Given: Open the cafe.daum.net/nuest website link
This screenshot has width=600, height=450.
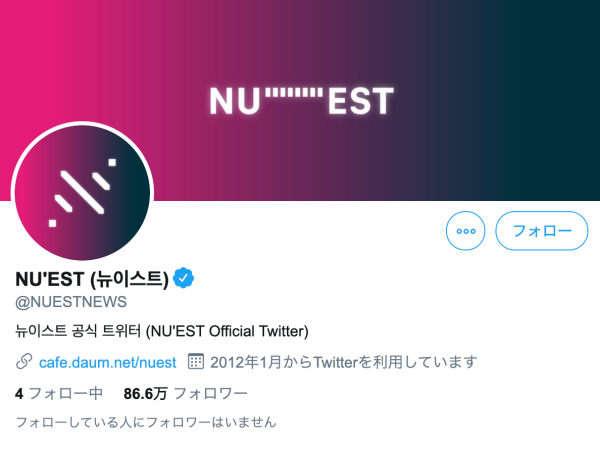Looking at the screenshot, I should 108,362.
